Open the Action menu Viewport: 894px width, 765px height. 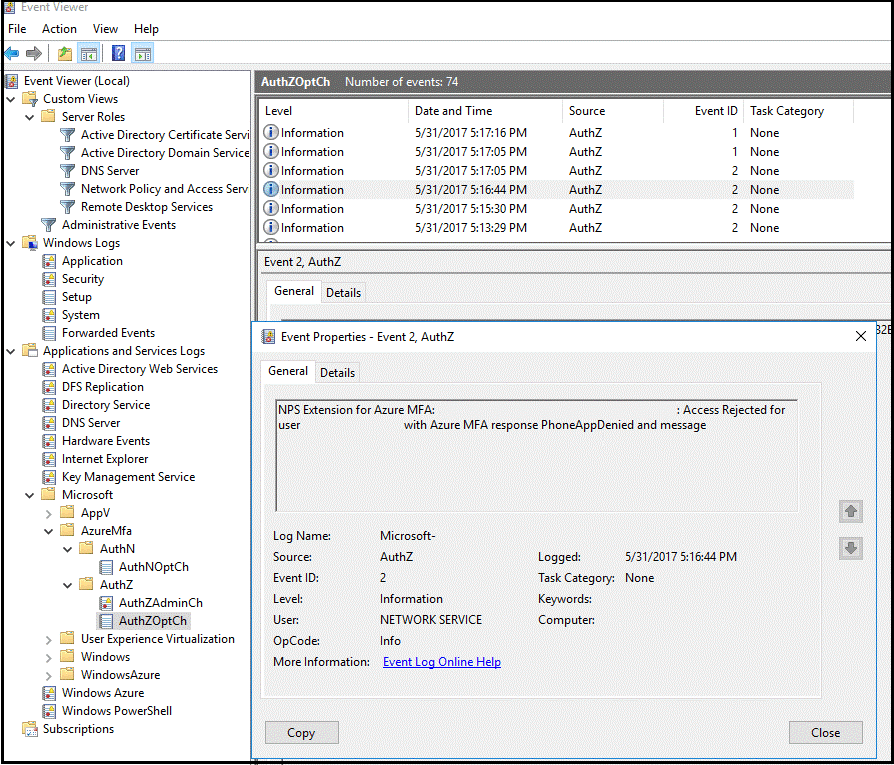pyautogui.click(x=59, y=28)
